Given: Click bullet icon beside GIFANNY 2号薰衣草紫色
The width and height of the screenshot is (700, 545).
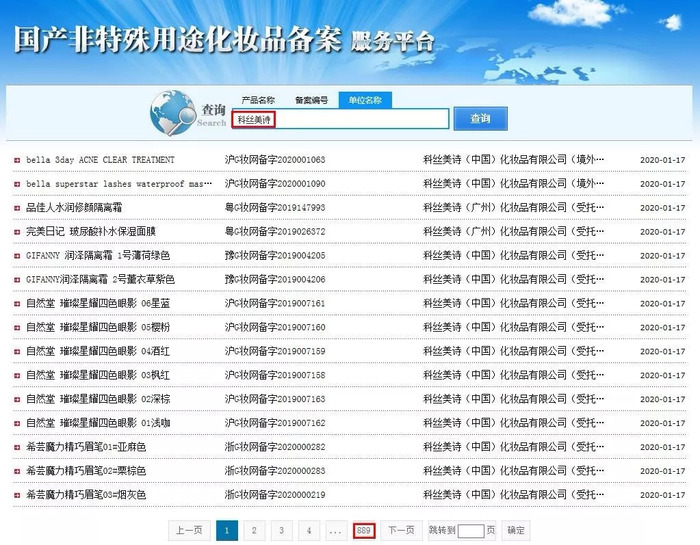Looking at the screenshot, I should click(17, 280).
